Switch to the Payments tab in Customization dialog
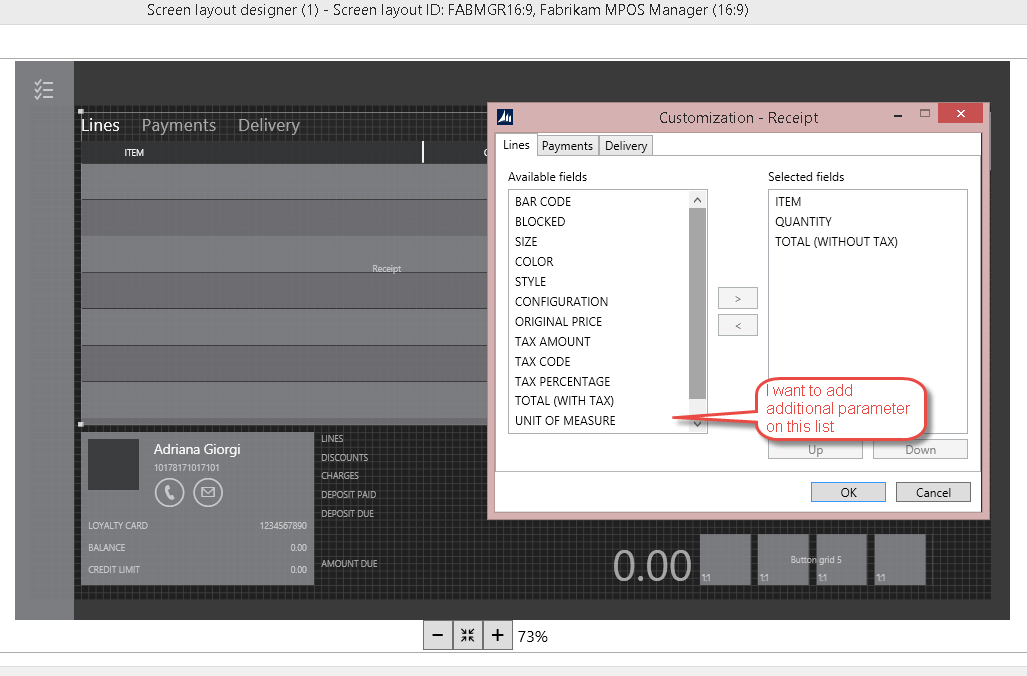Image resolution: width=1027 pixels, height=676 pixels. pyautogui.click(x=567, y=146)
